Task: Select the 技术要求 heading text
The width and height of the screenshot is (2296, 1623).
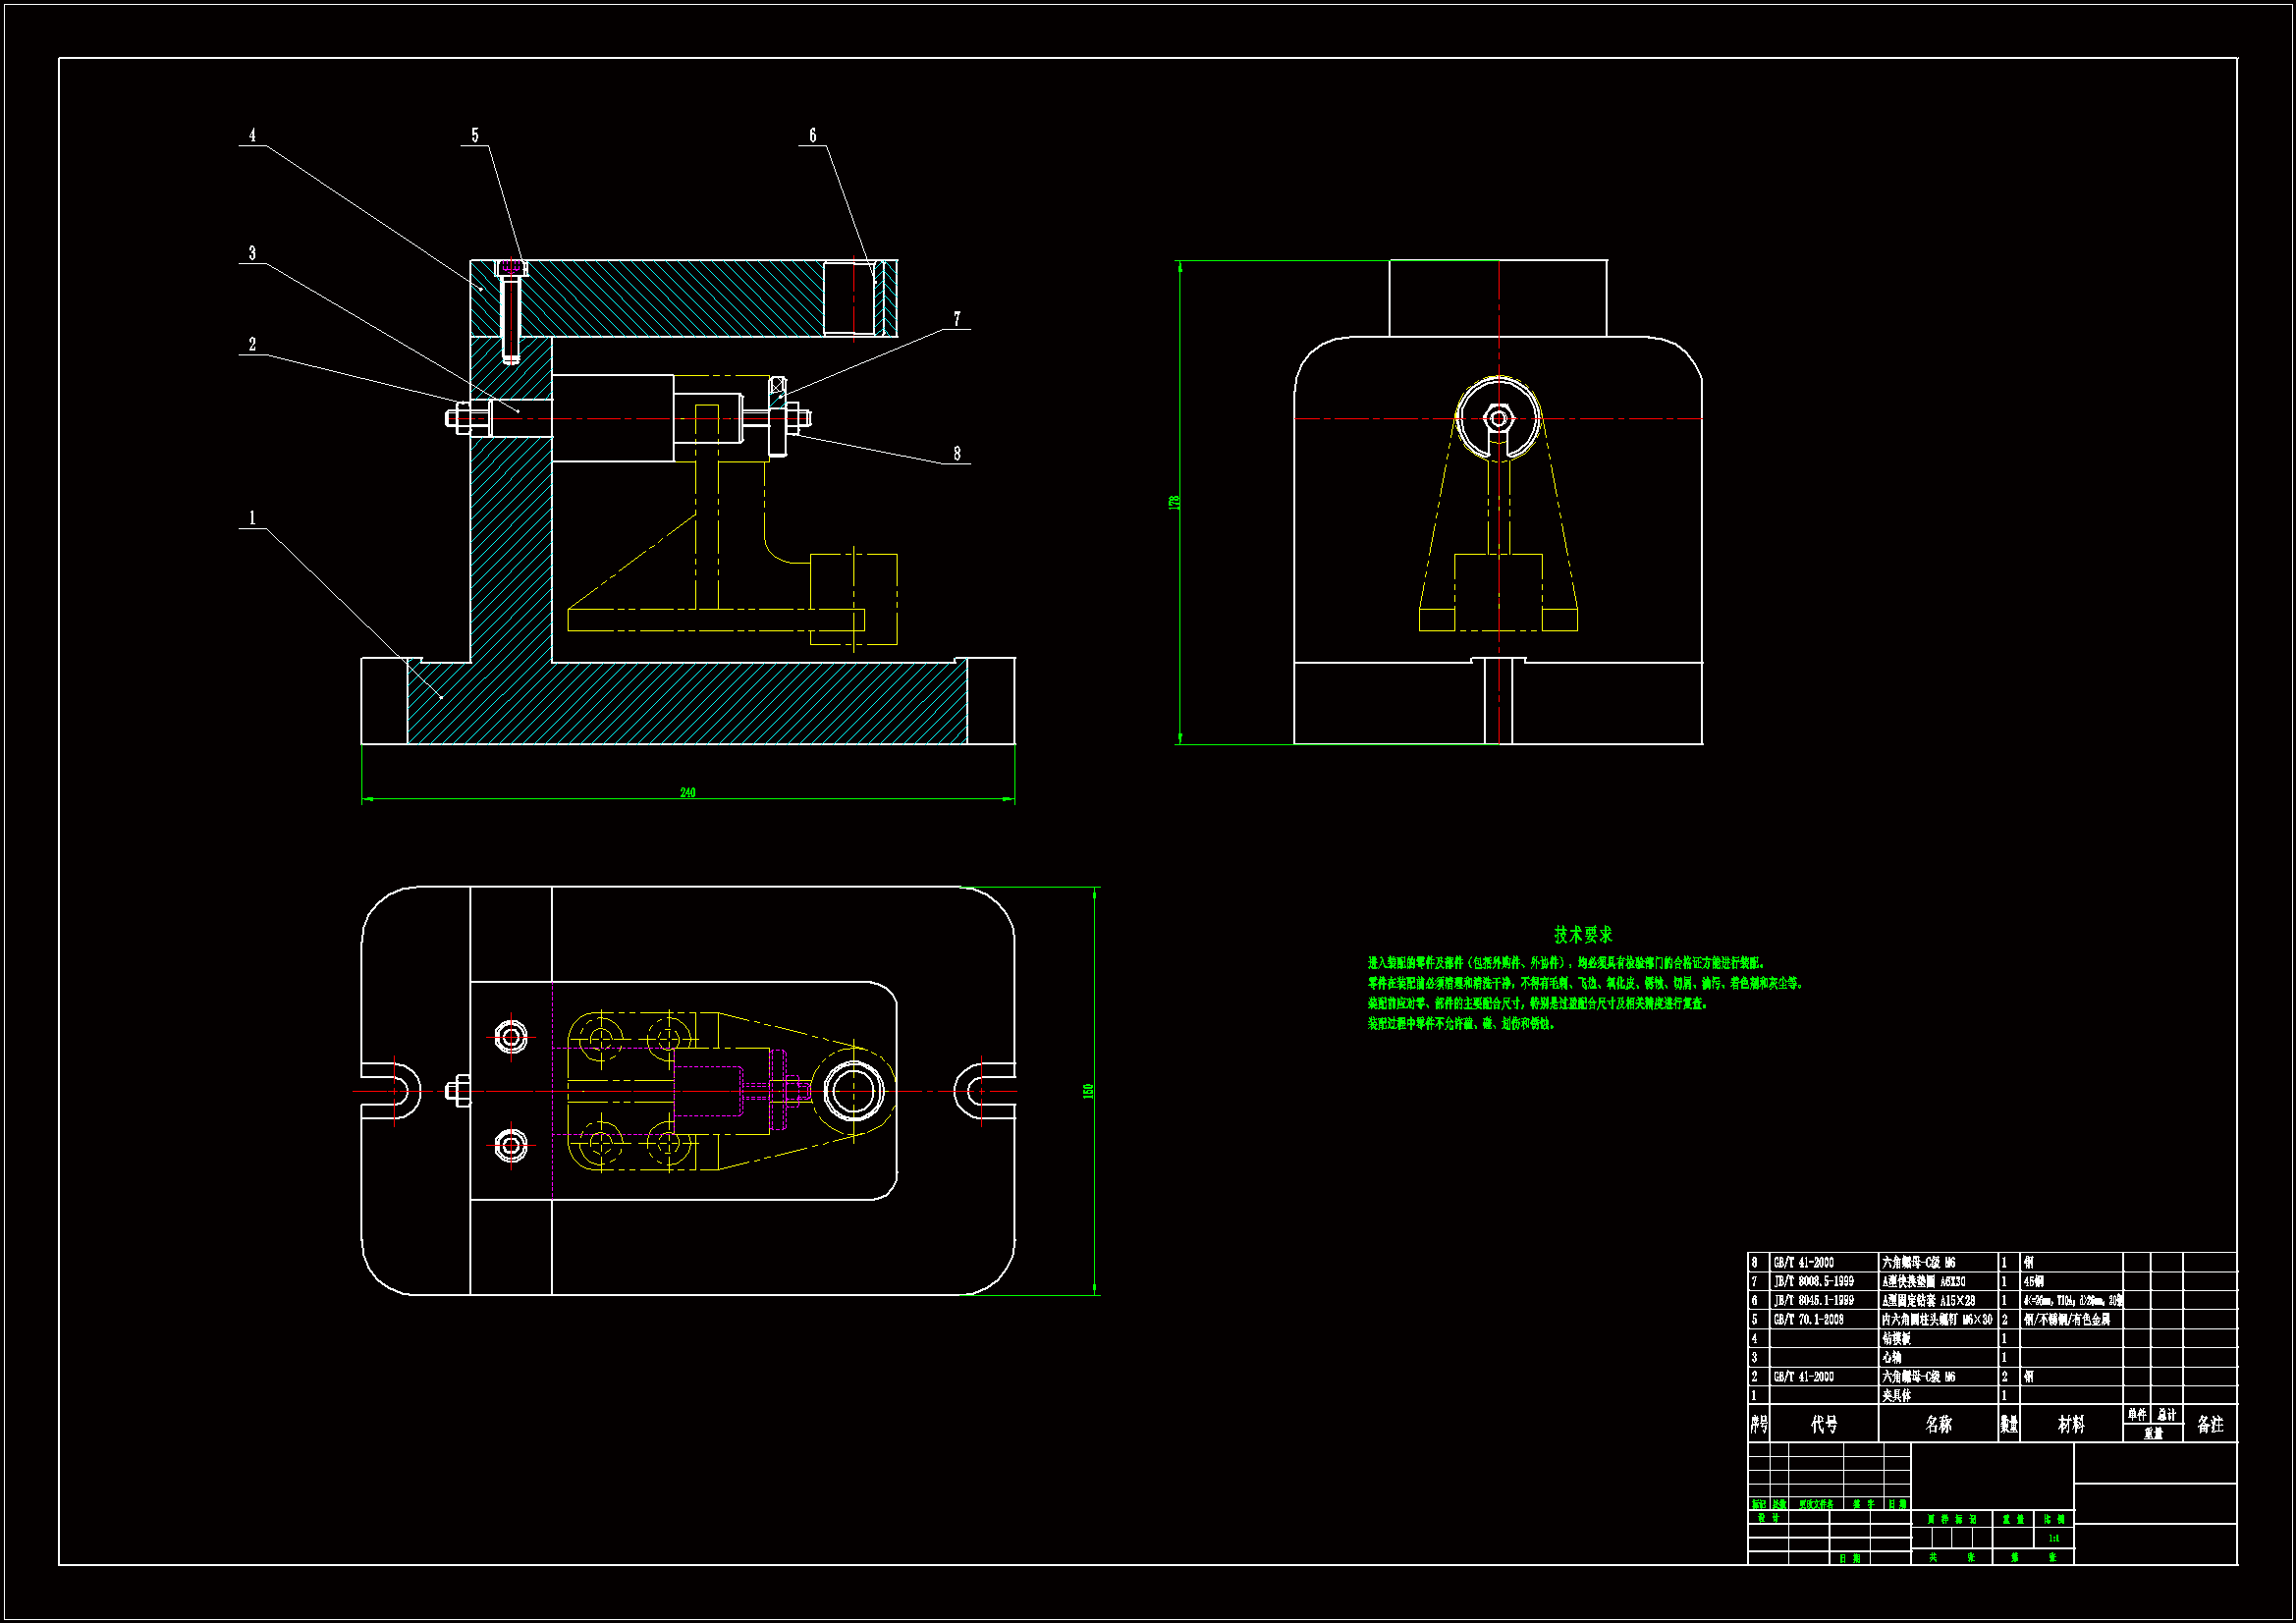Action: (x=1583, y=934)
